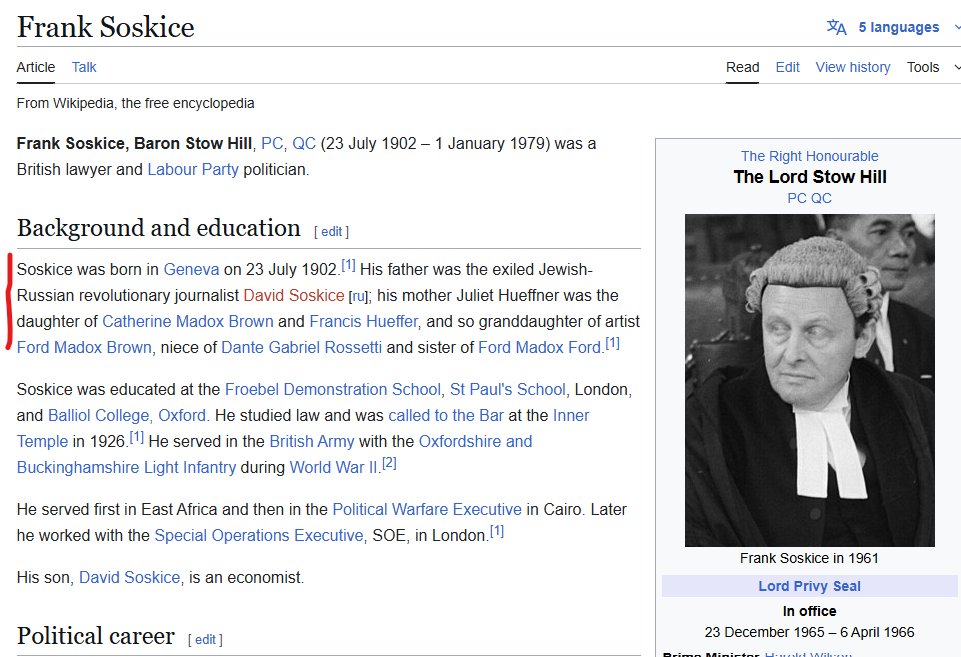Open the St Paul's School link
961x657 pixels.
click(x=507, y=390)
